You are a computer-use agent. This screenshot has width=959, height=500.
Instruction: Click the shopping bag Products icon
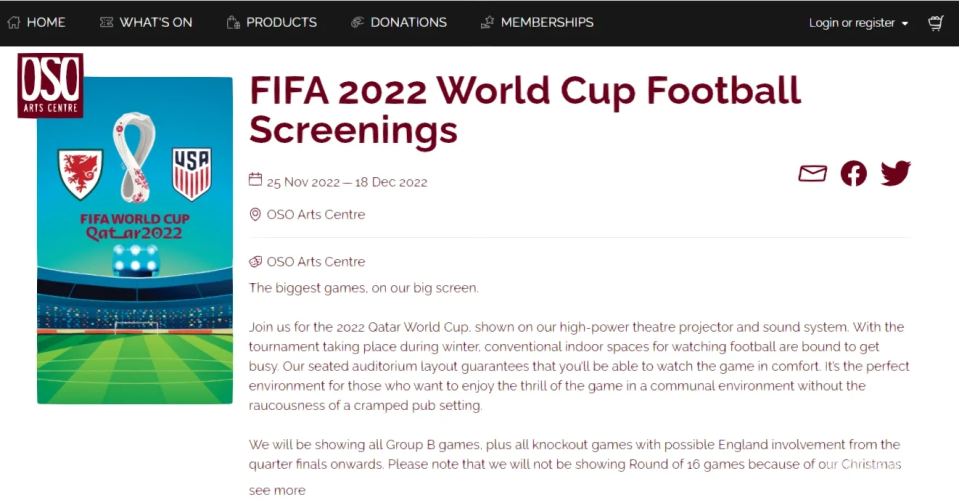click(x=233, y=22)
